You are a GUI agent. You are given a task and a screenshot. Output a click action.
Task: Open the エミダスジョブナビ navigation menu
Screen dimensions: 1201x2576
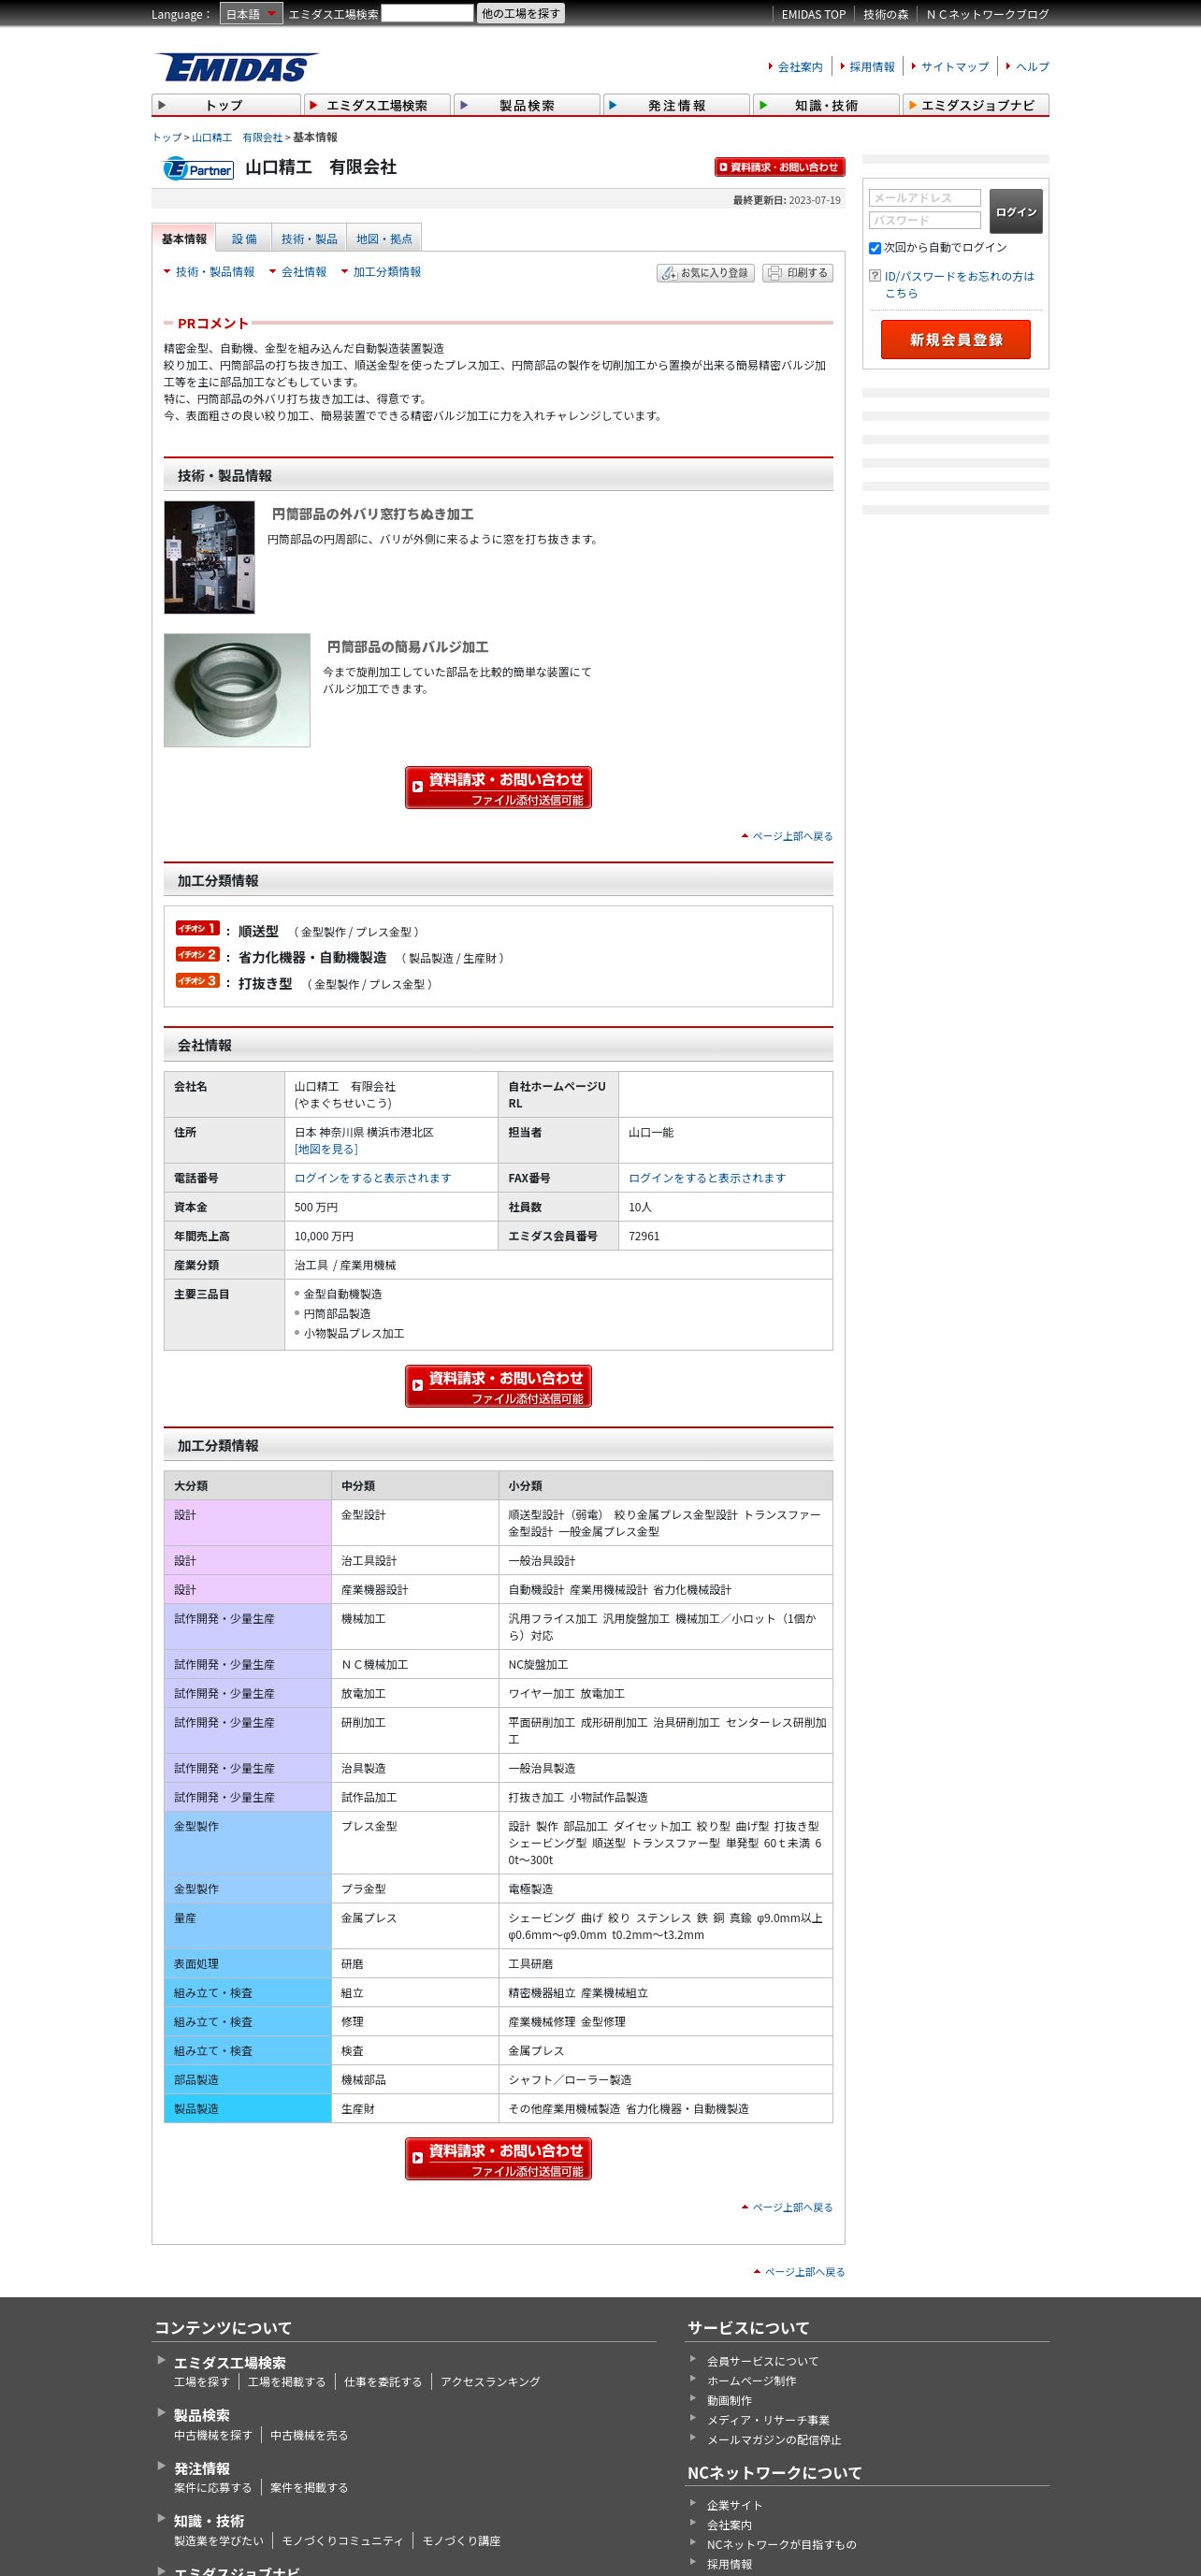point(976,105)
